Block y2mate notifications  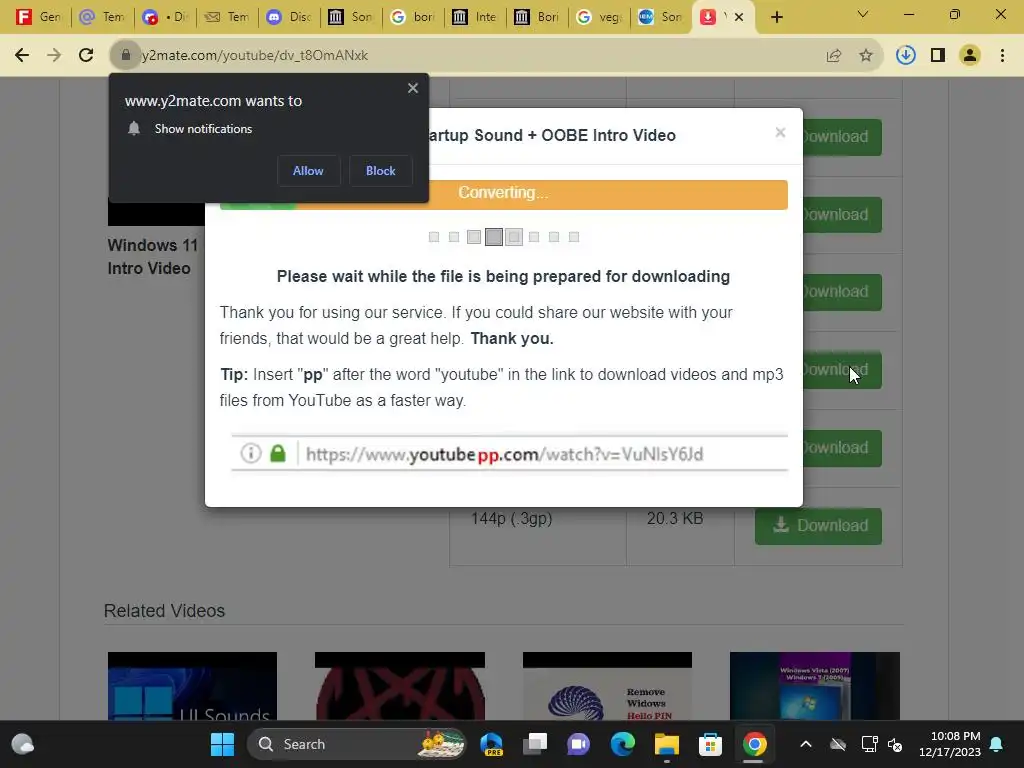click(x=380, y=170)
